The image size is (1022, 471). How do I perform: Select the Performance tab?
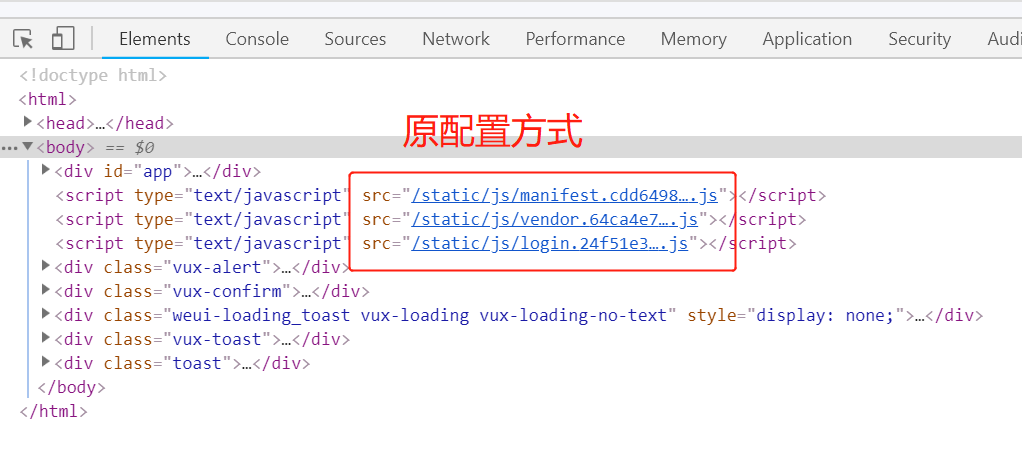[575, 39]
